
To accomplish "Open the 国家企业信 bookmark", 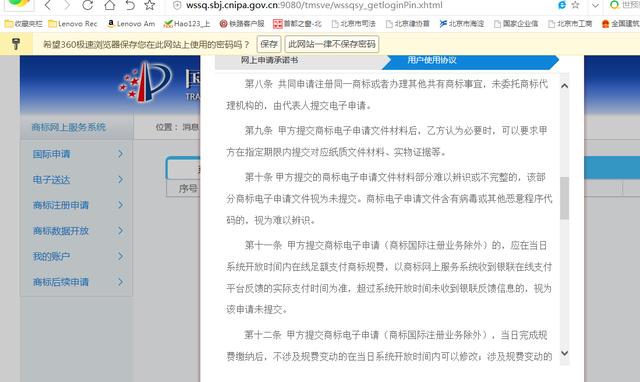I will coord(516,24).
